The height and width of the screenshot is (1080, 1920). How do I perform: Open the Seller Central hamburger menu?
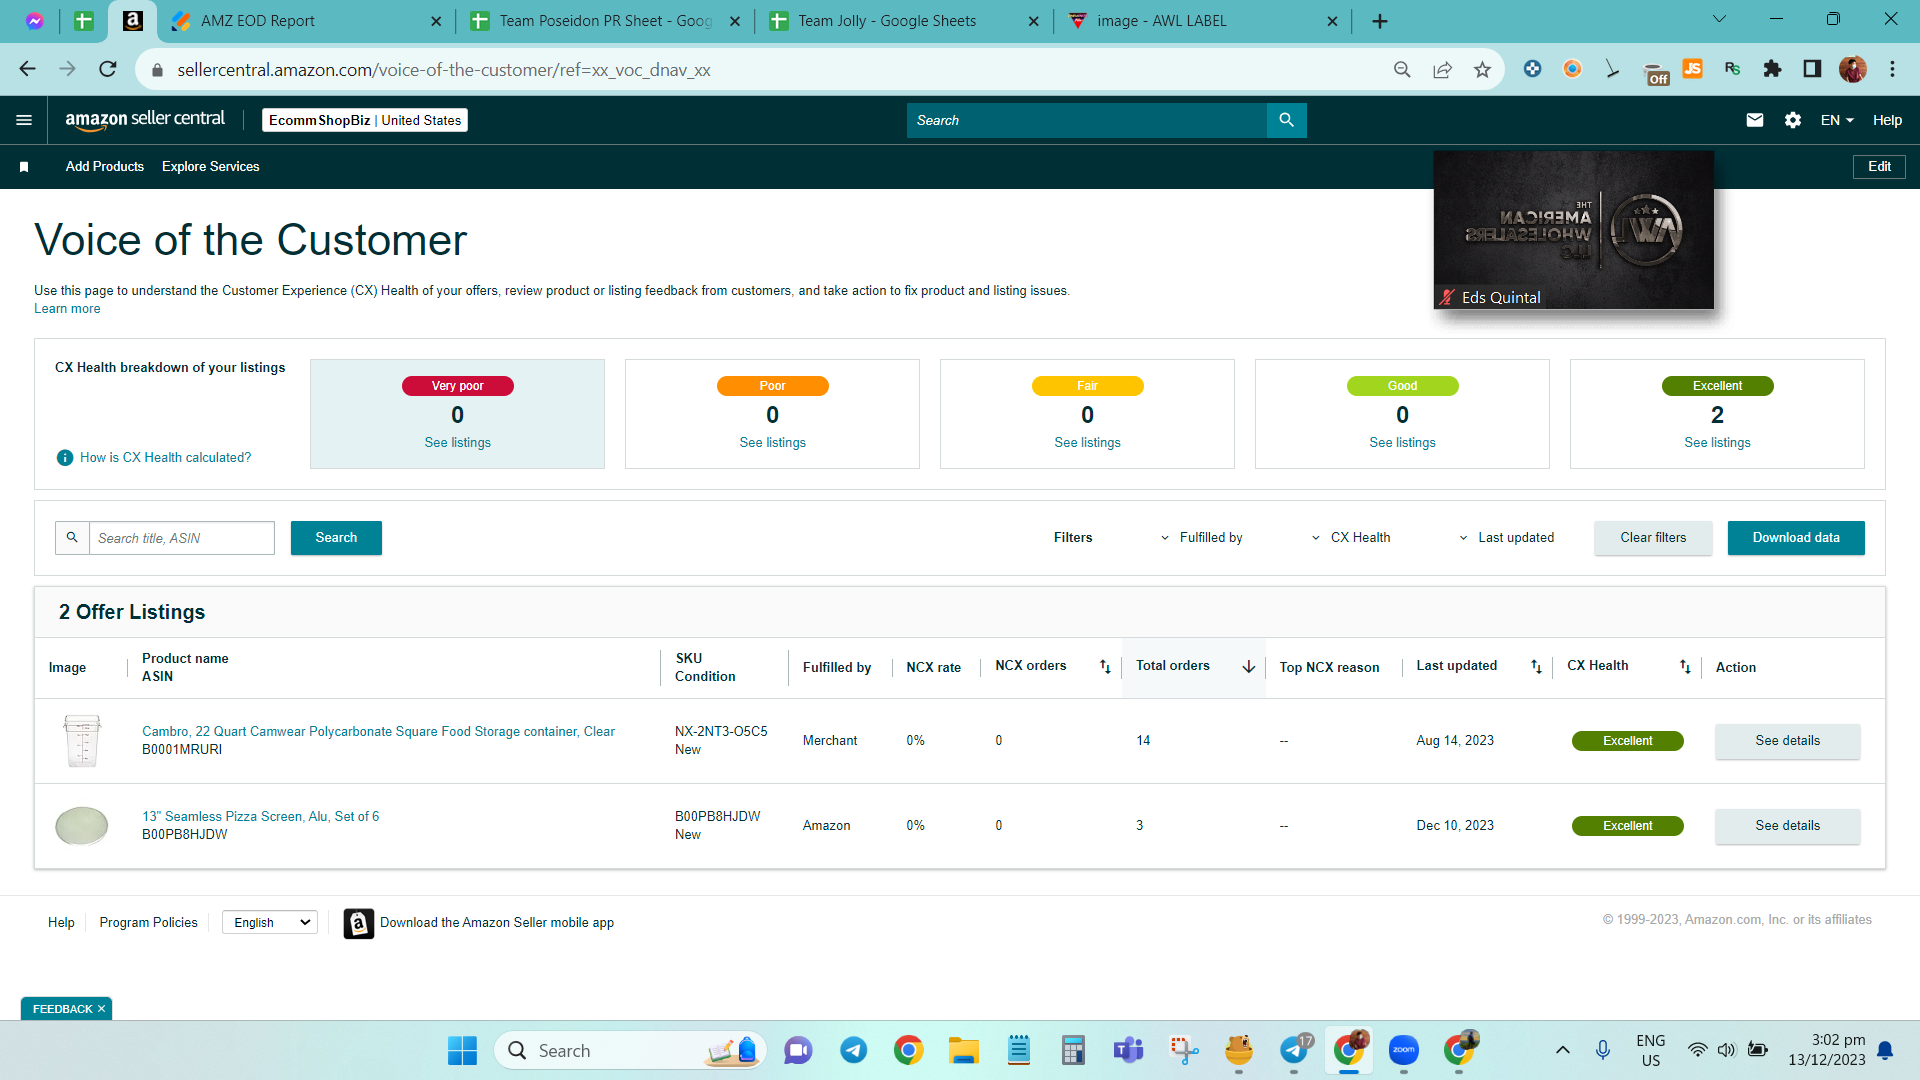[x=24, y=120]
